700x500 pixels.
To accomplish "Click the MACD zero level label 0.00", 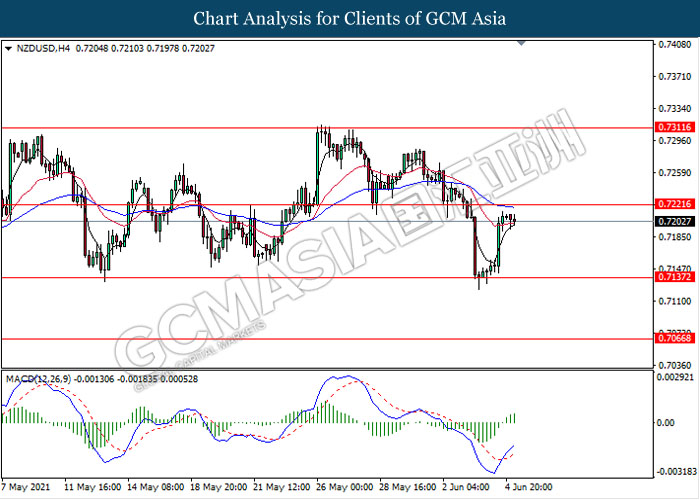I will pos(666,423).
